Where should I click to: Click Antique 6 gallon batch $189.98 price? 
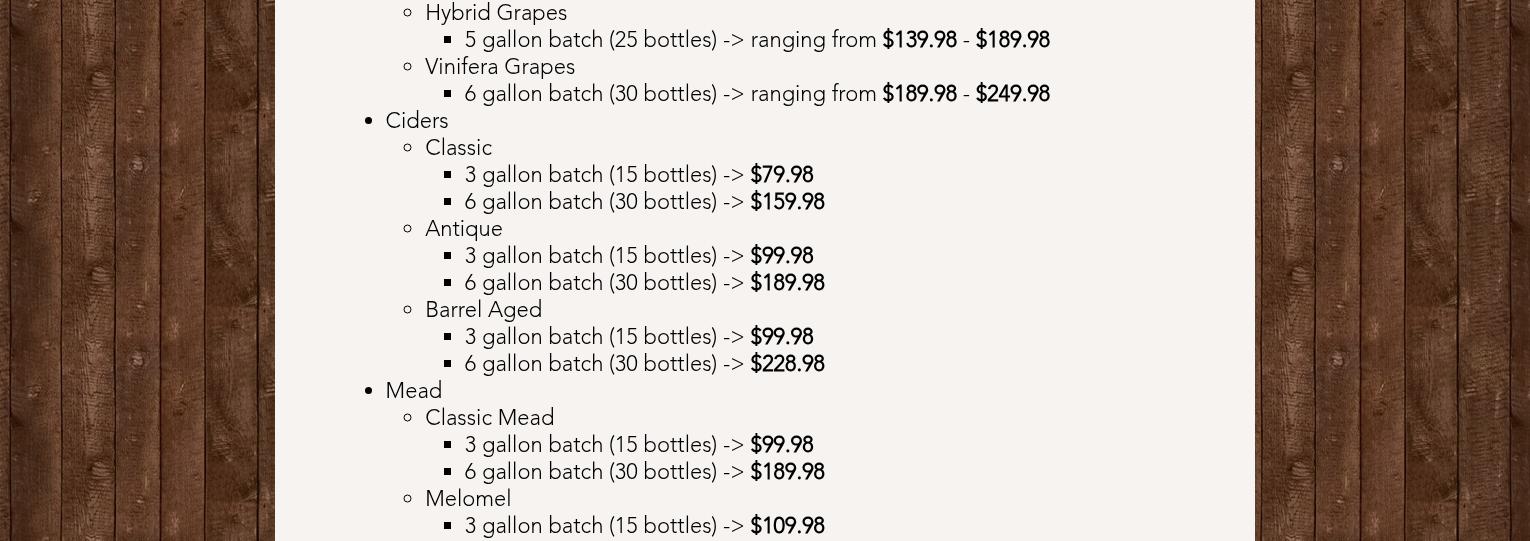click(787, 283)
